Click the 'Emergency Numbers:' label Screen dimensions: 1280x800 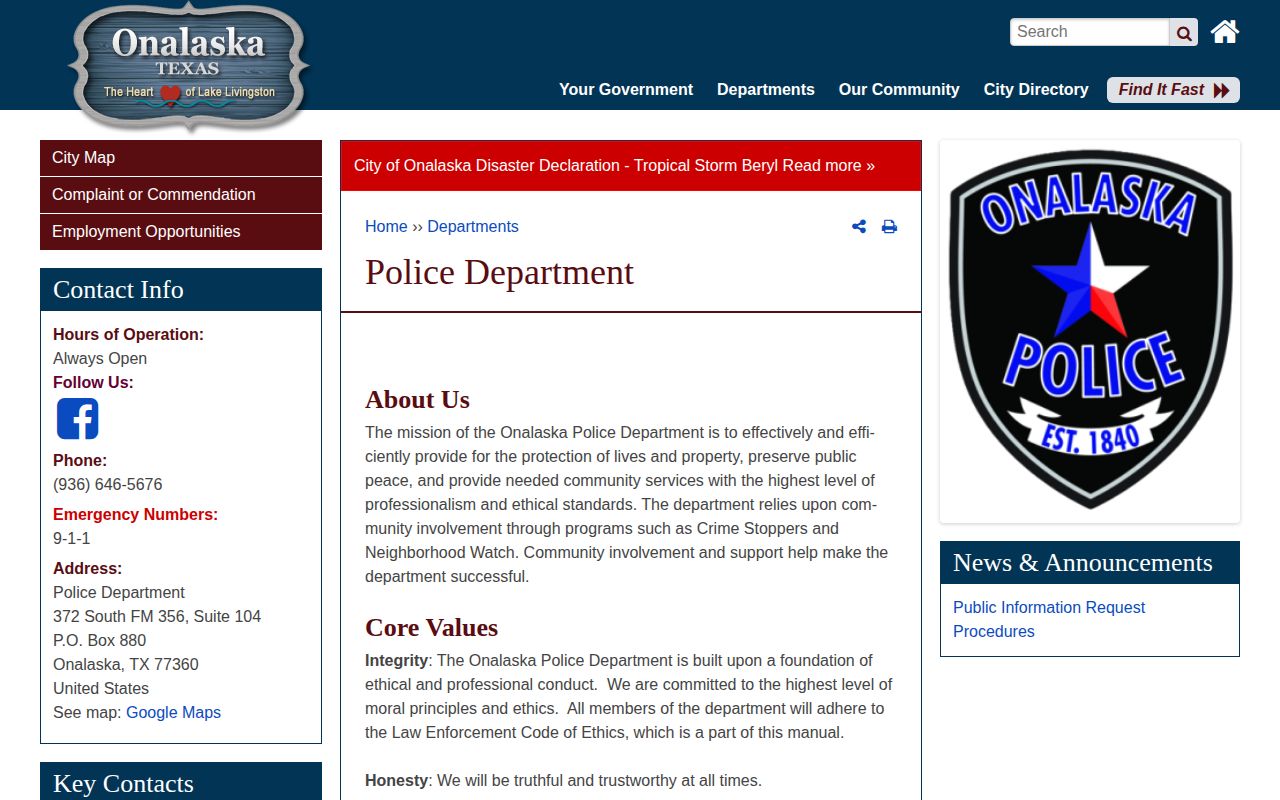pos(135,515)
